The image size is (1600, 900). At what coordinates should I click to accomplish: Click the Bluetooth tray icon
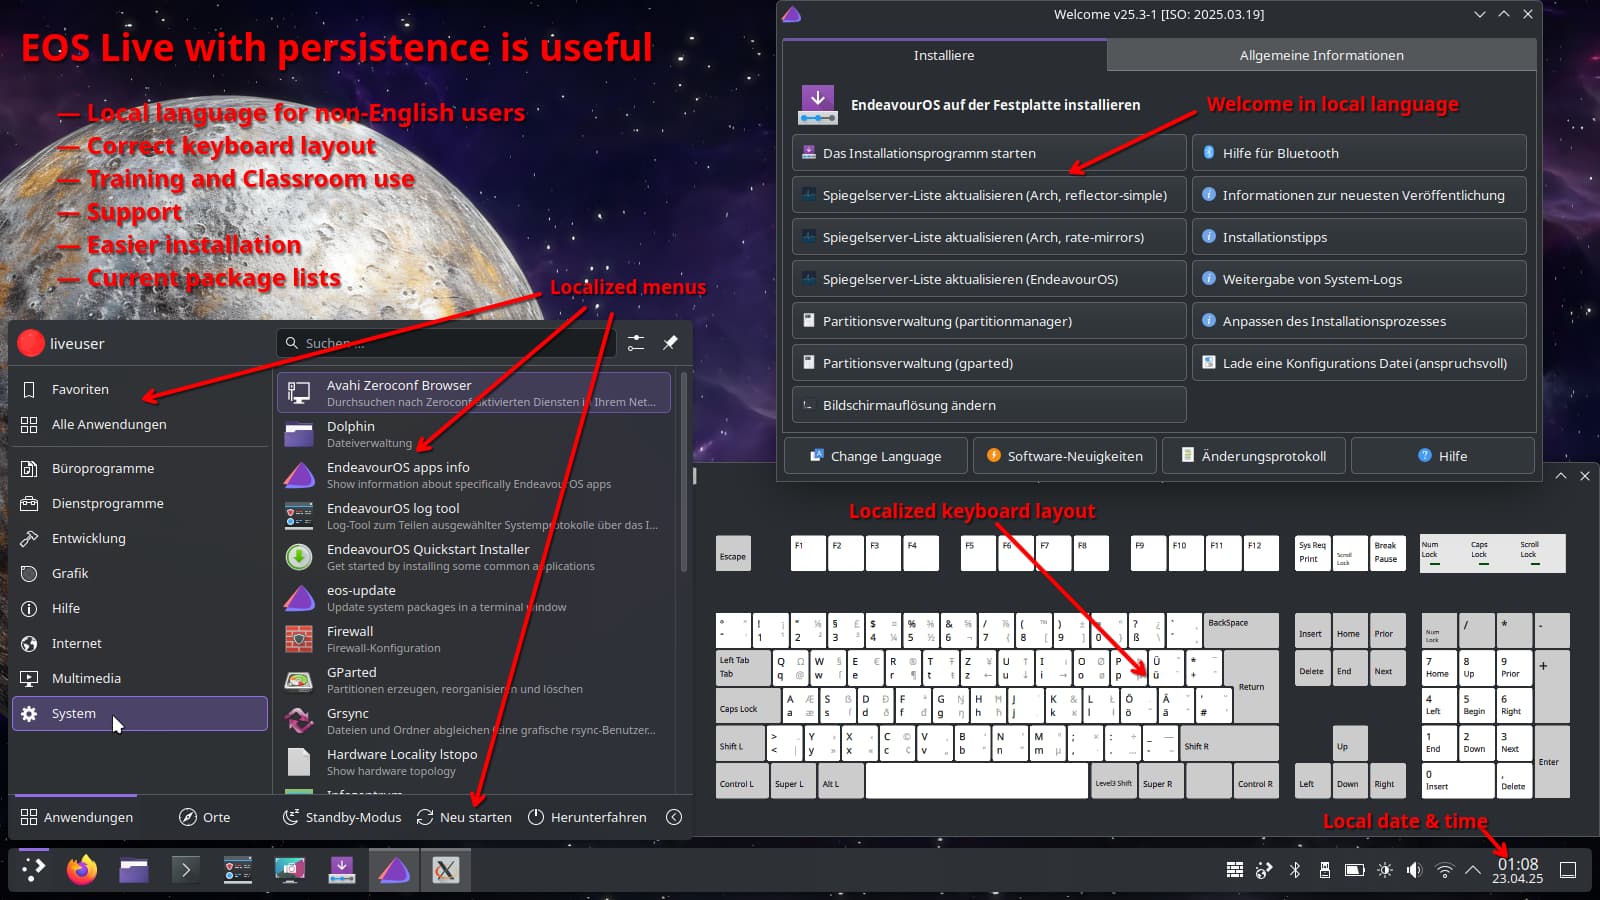(x=1295, y=870)
